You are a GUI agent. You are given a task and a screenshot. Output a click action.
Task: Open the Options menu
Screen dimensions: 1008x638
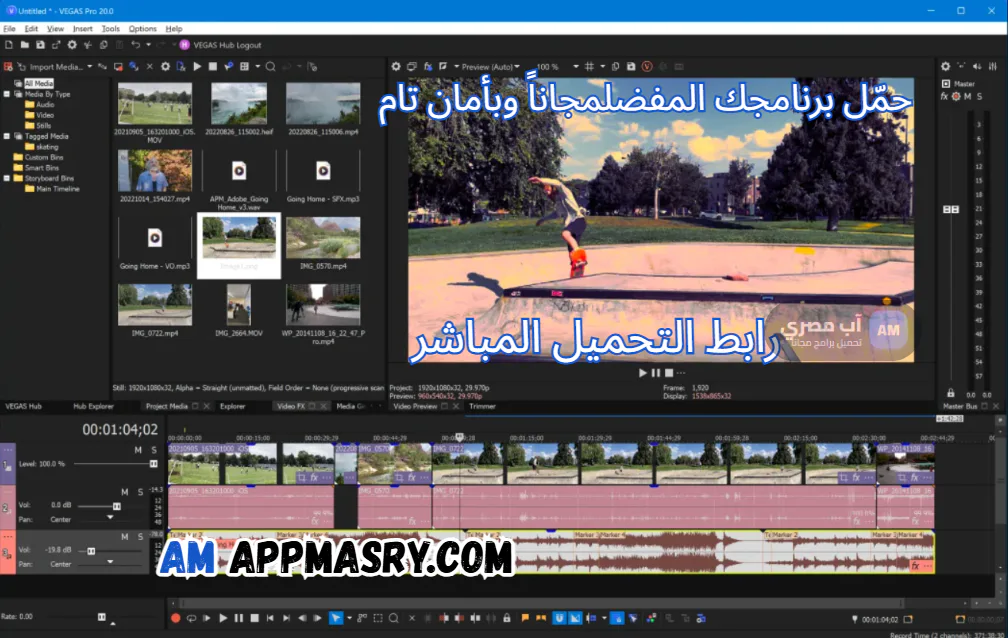coord(142,28)
